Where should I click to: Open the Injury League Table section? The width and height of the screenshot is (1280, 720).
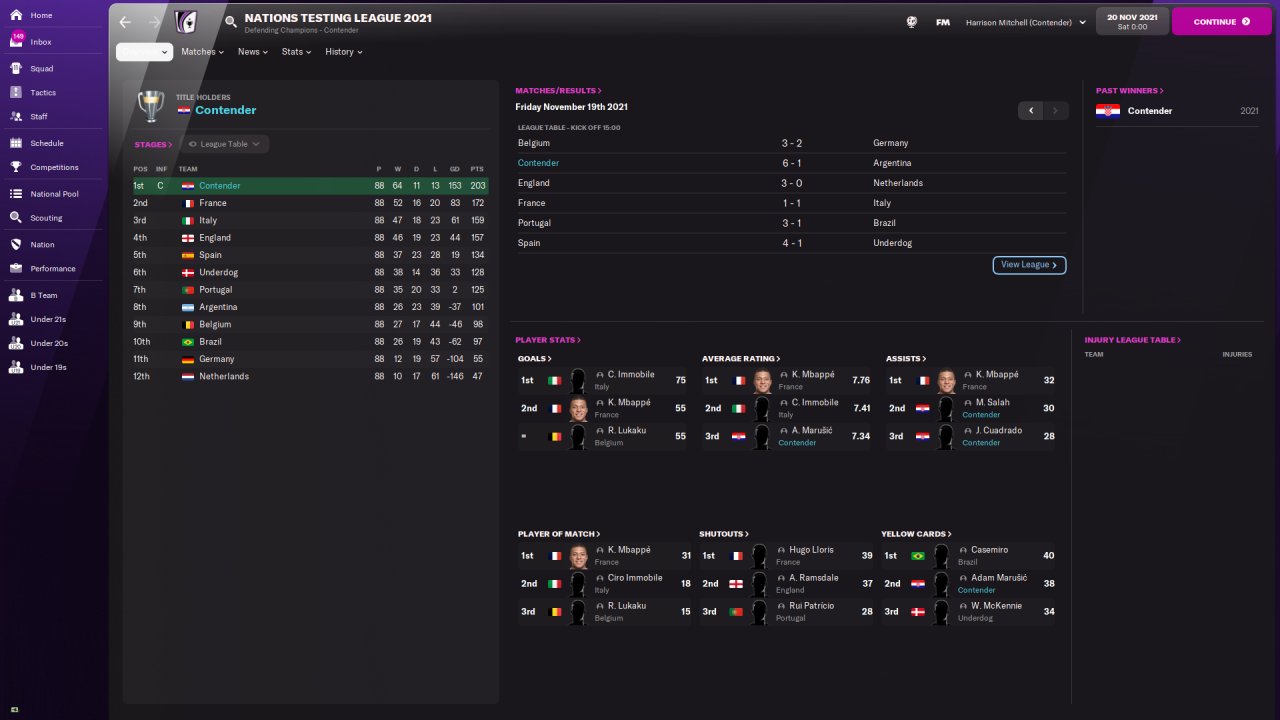tap(1133, 340)
